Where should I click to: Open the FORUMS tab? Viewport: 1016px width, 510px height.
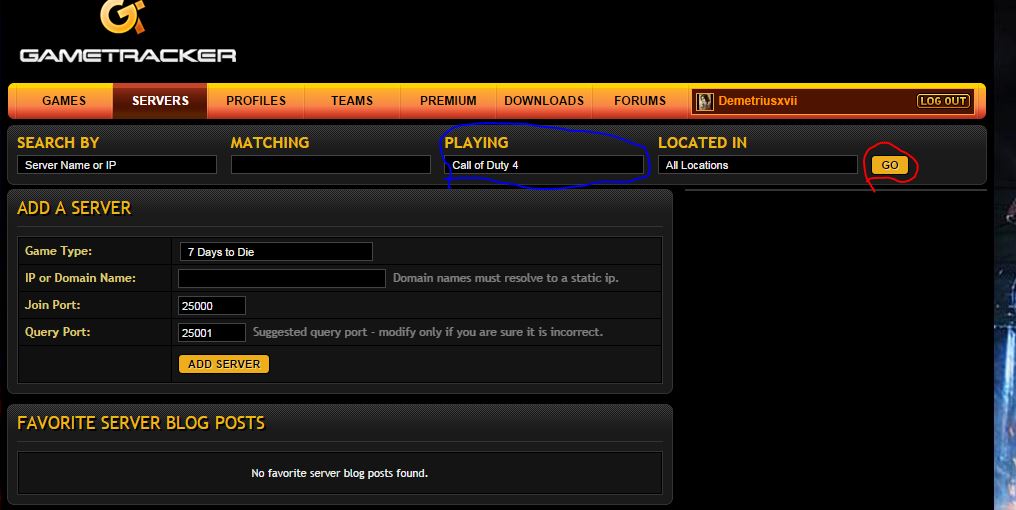(640, 100)
